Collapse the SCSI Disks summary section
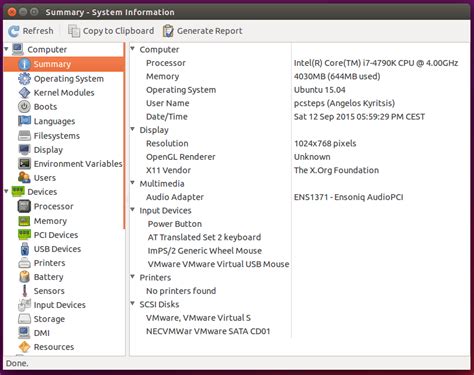 click(x=133, y=303)
